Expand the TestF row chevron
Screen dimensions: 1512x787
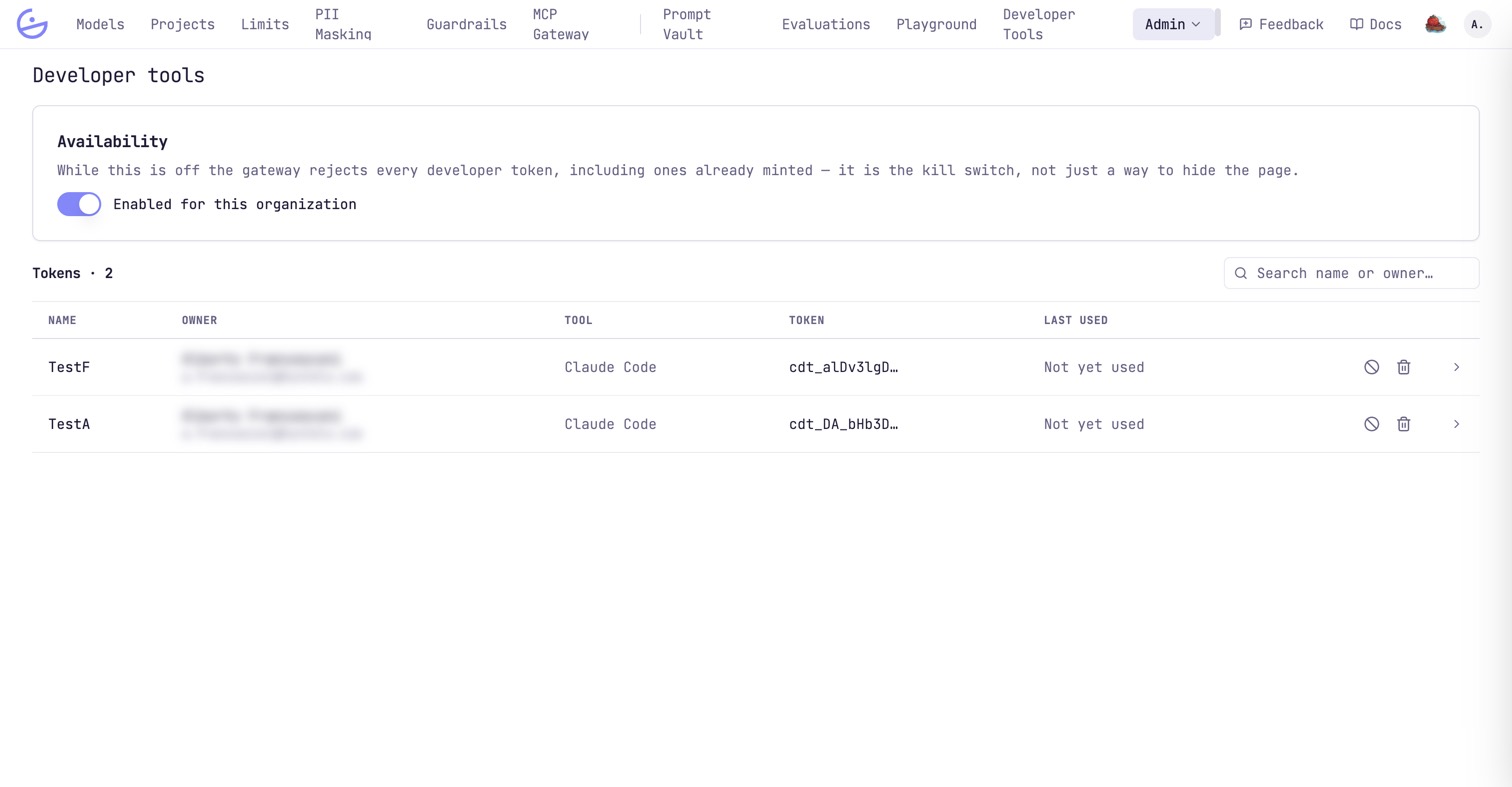(1456, 367)
